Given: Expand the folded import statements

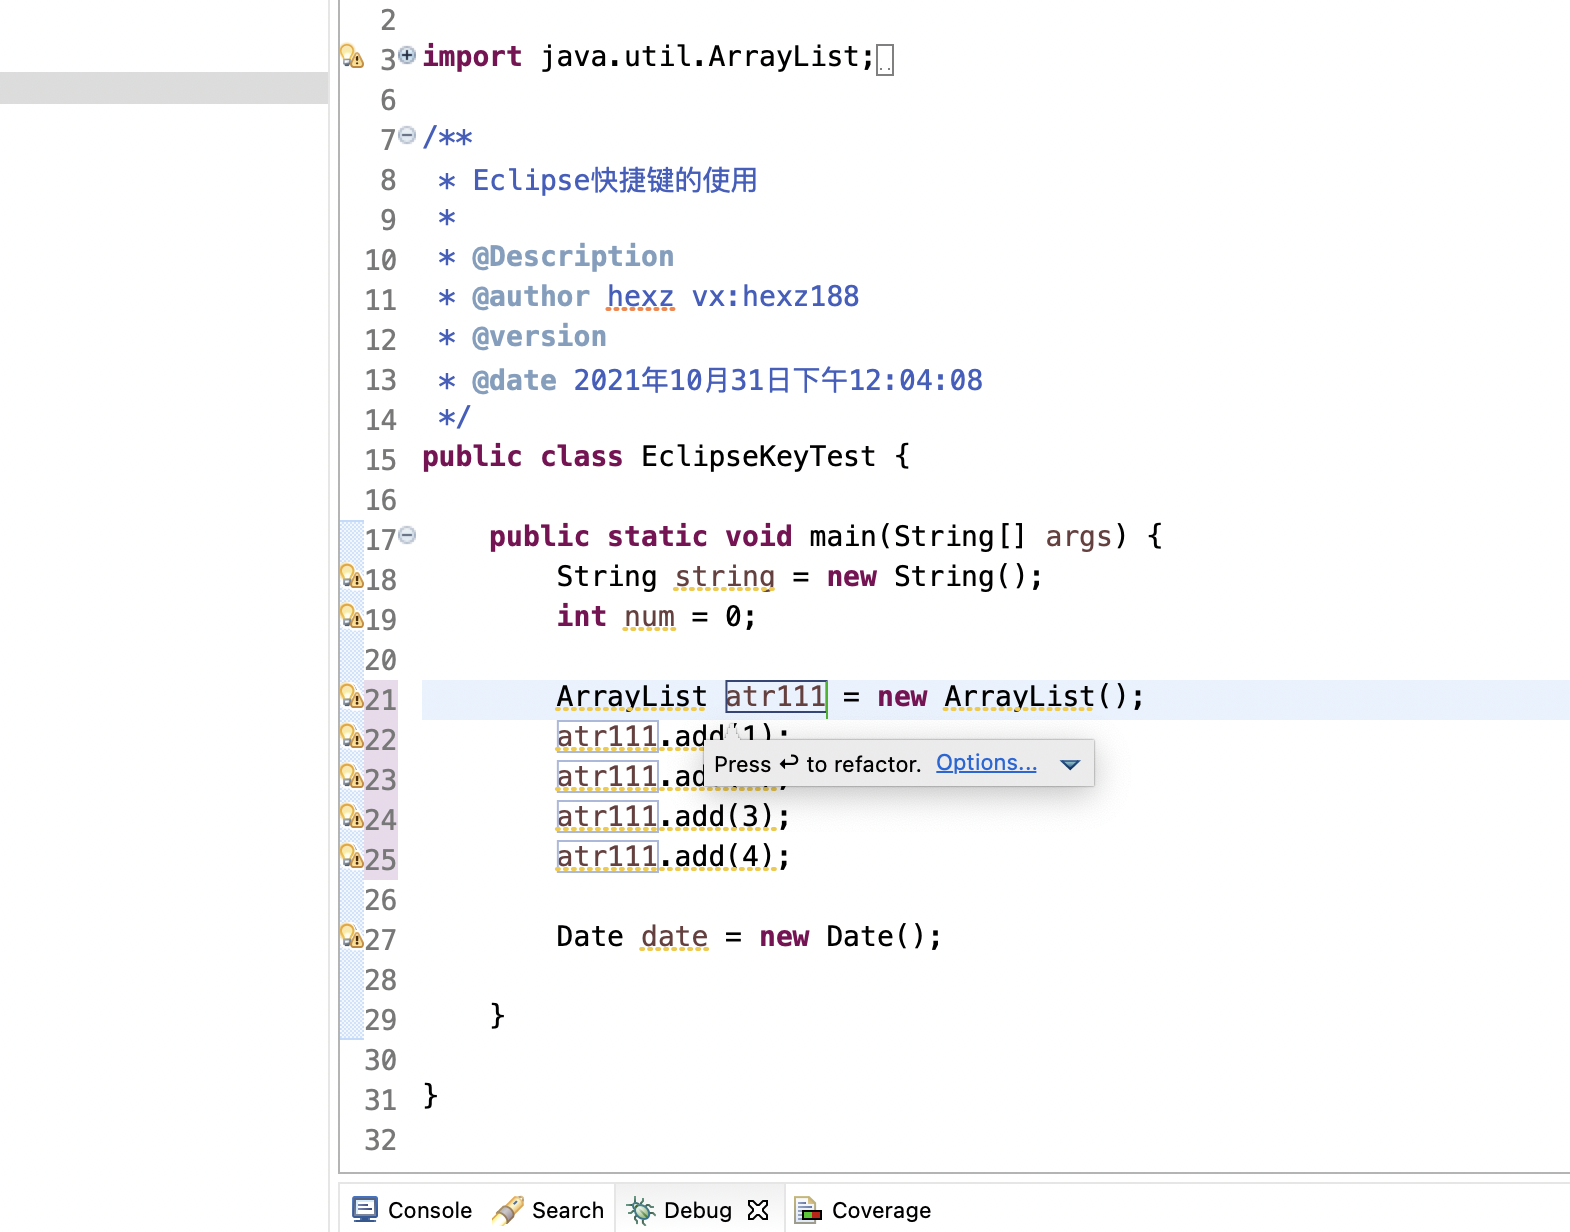Looking at the screenshot, I should 407,55.
